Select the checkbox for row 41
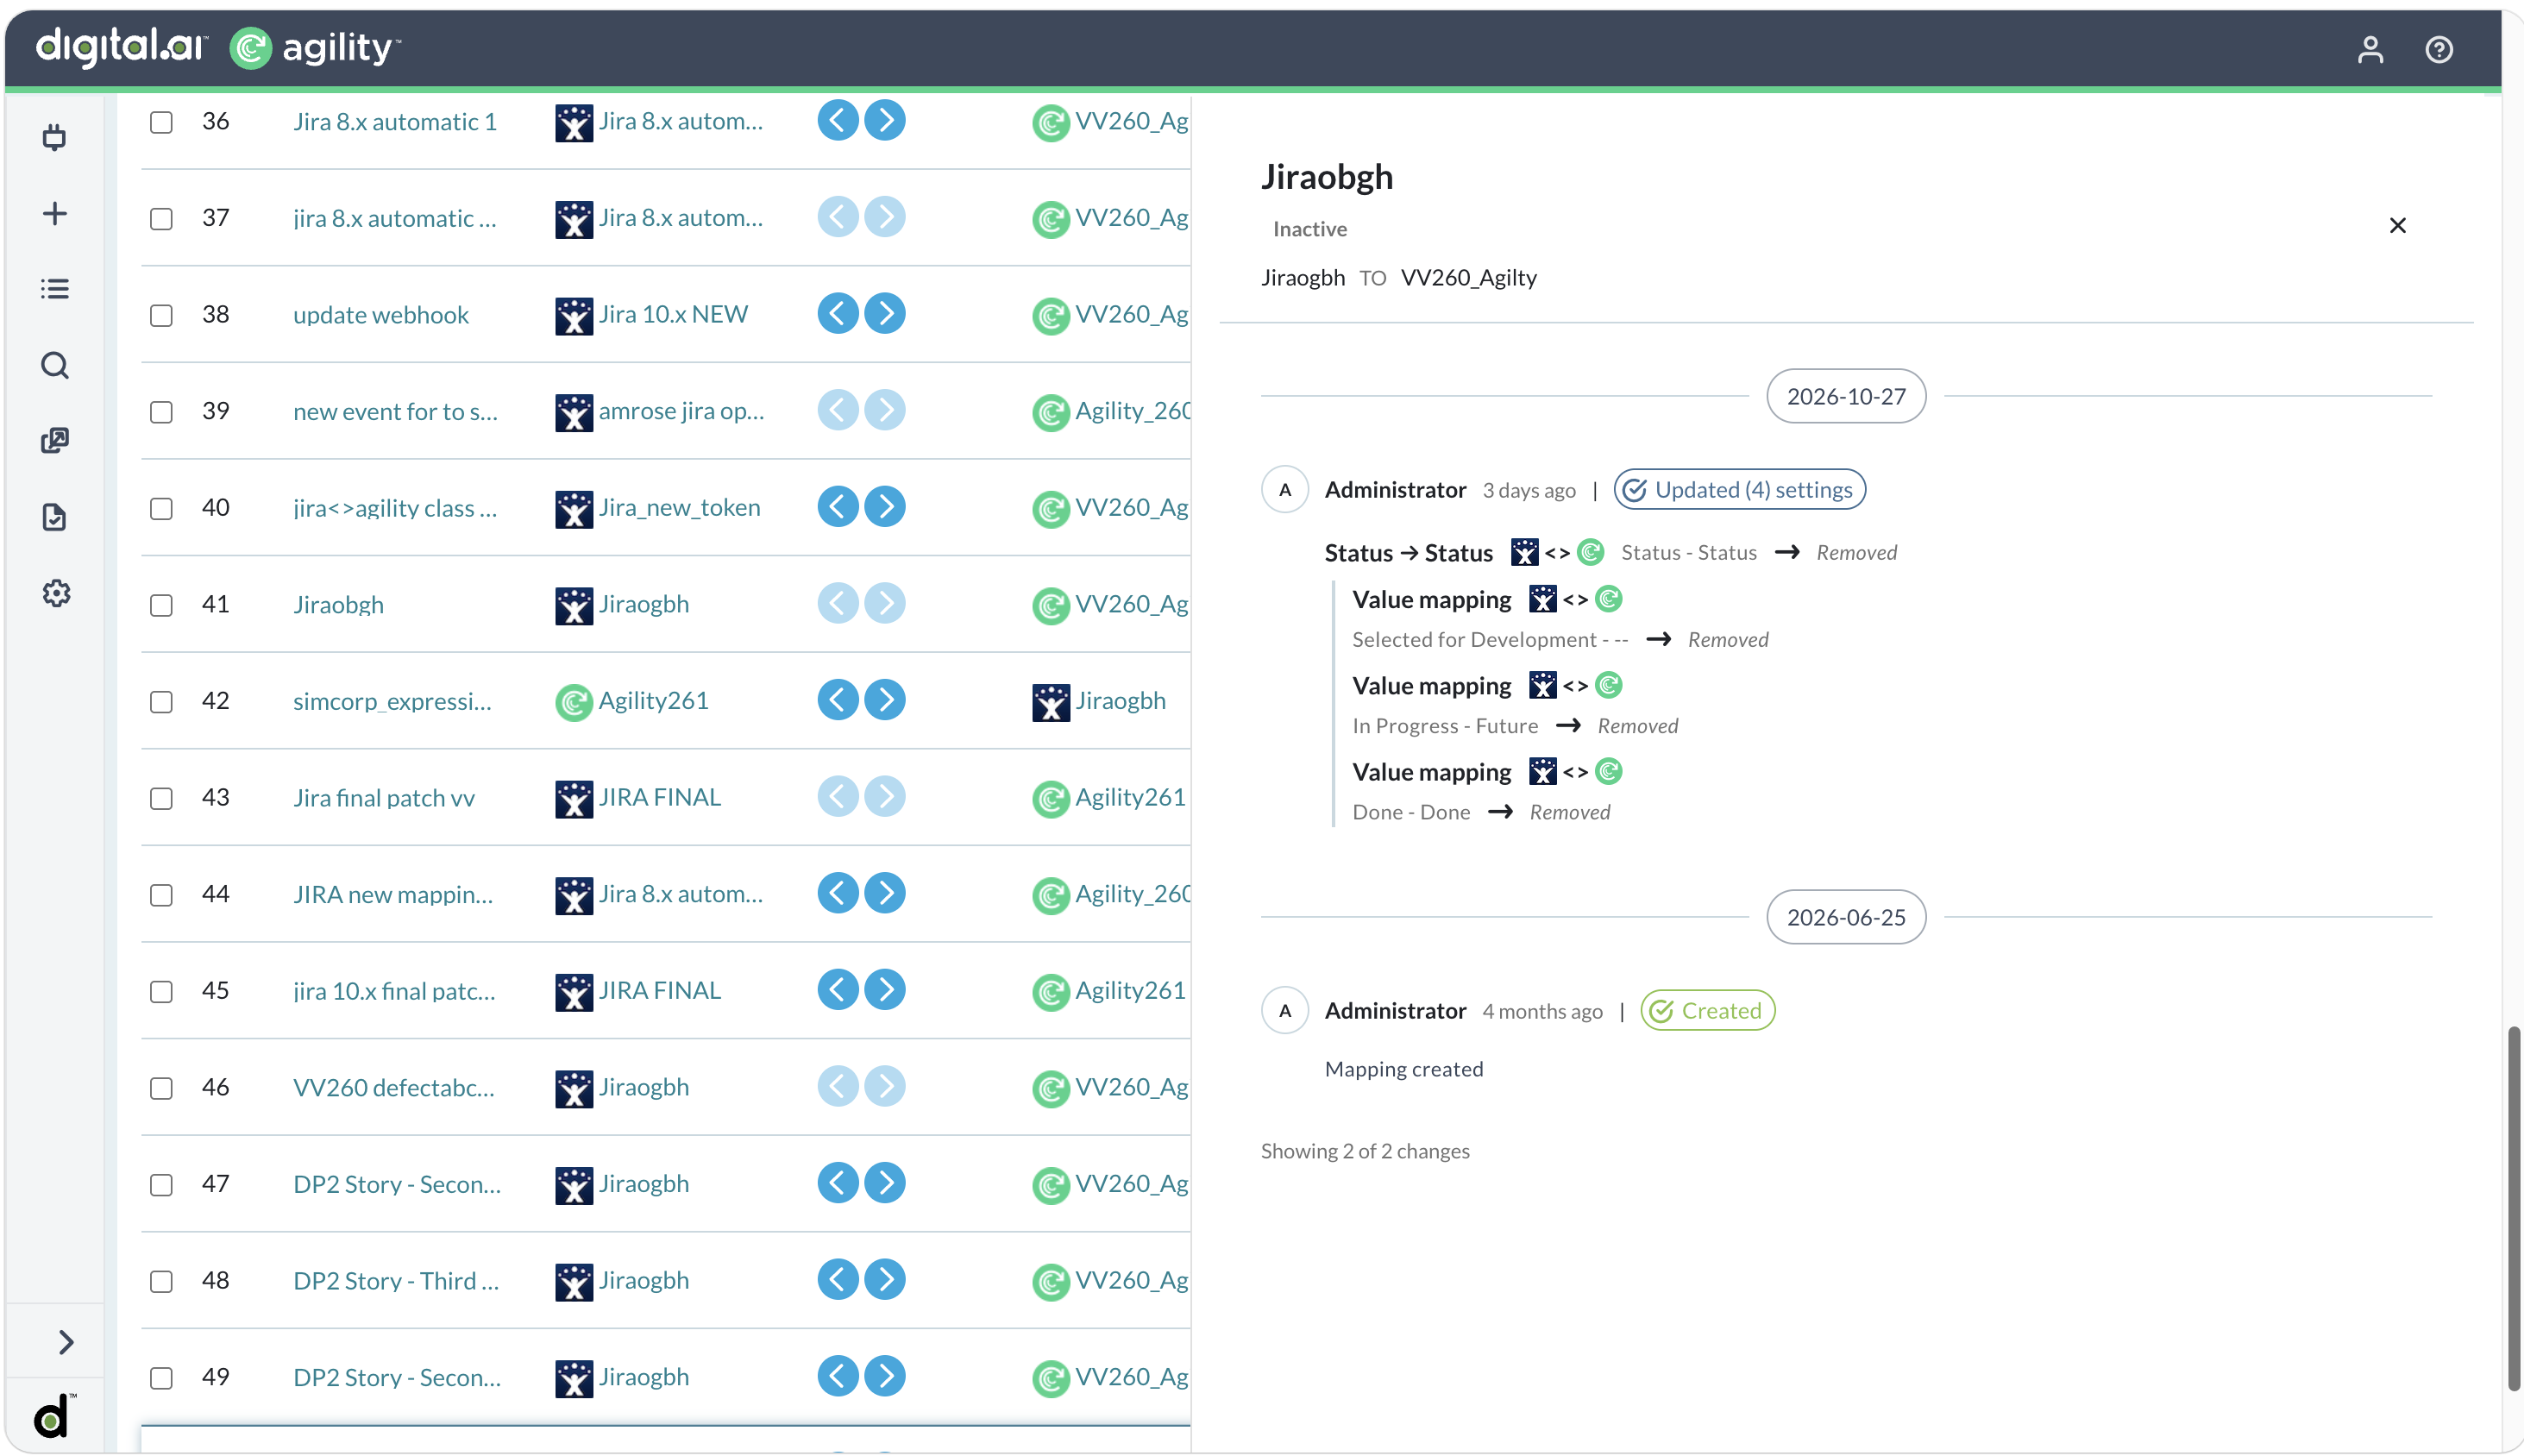The image size is (2524, 1456). pyautogui.click(x=161, y=606)
